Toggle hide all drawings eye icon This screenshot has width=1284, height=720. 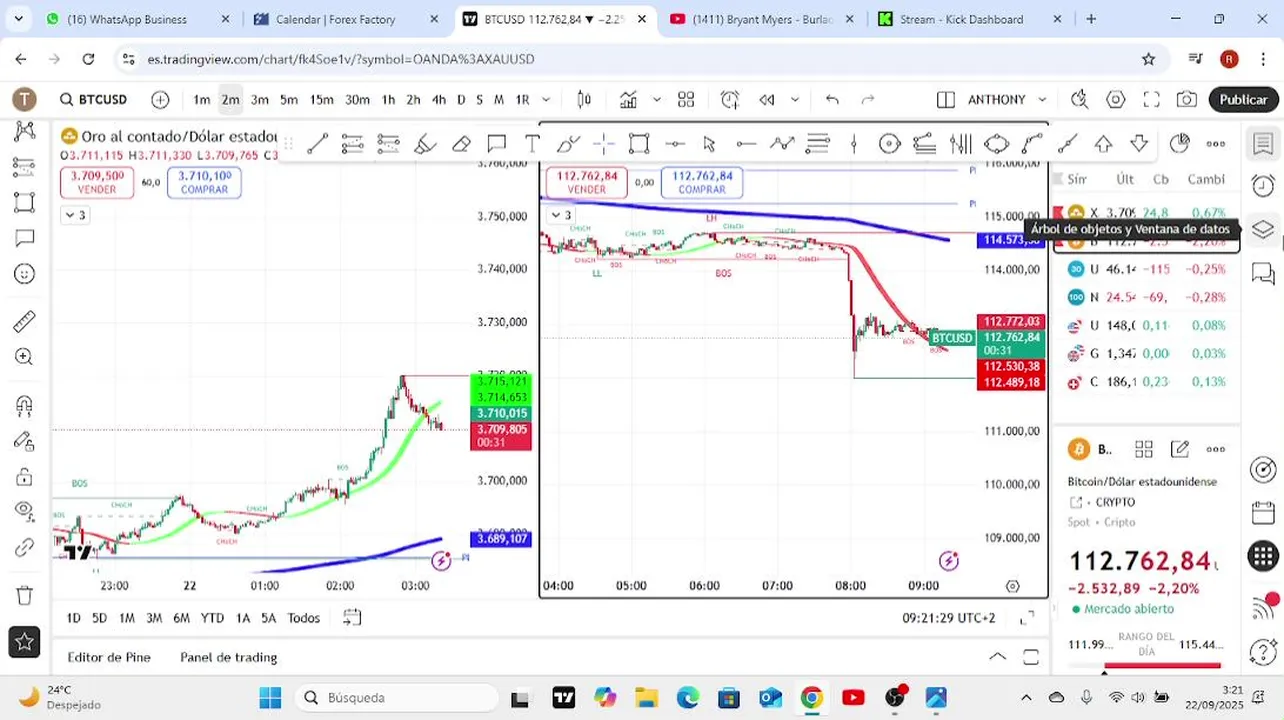pos(25,511)
